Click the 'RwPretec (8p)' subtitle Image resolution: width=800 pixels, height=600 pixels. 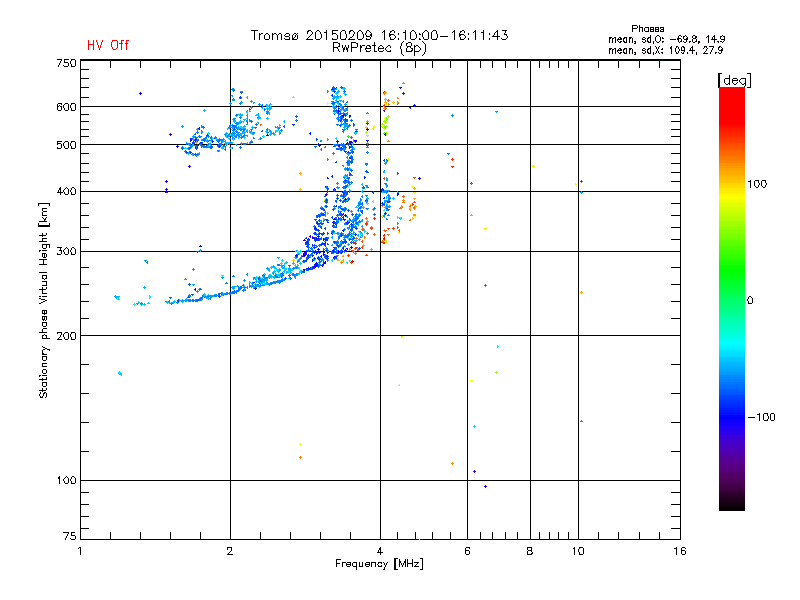379,48
